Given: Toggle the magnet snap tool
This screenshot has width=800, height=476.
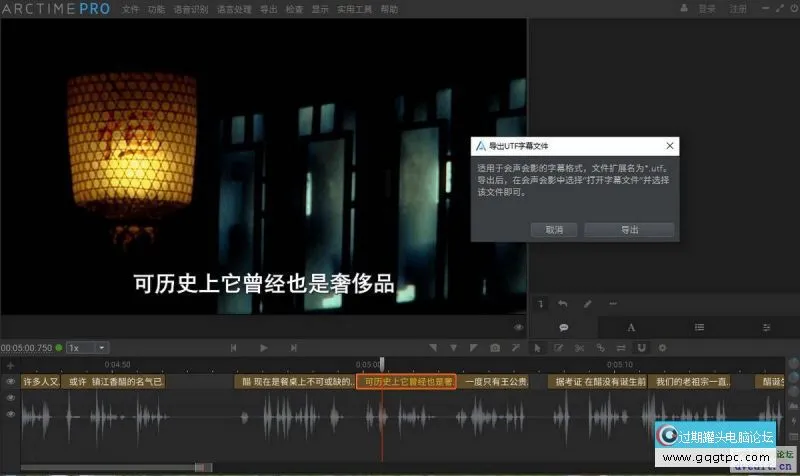Looking at the screenshot, I should point(641,347).
